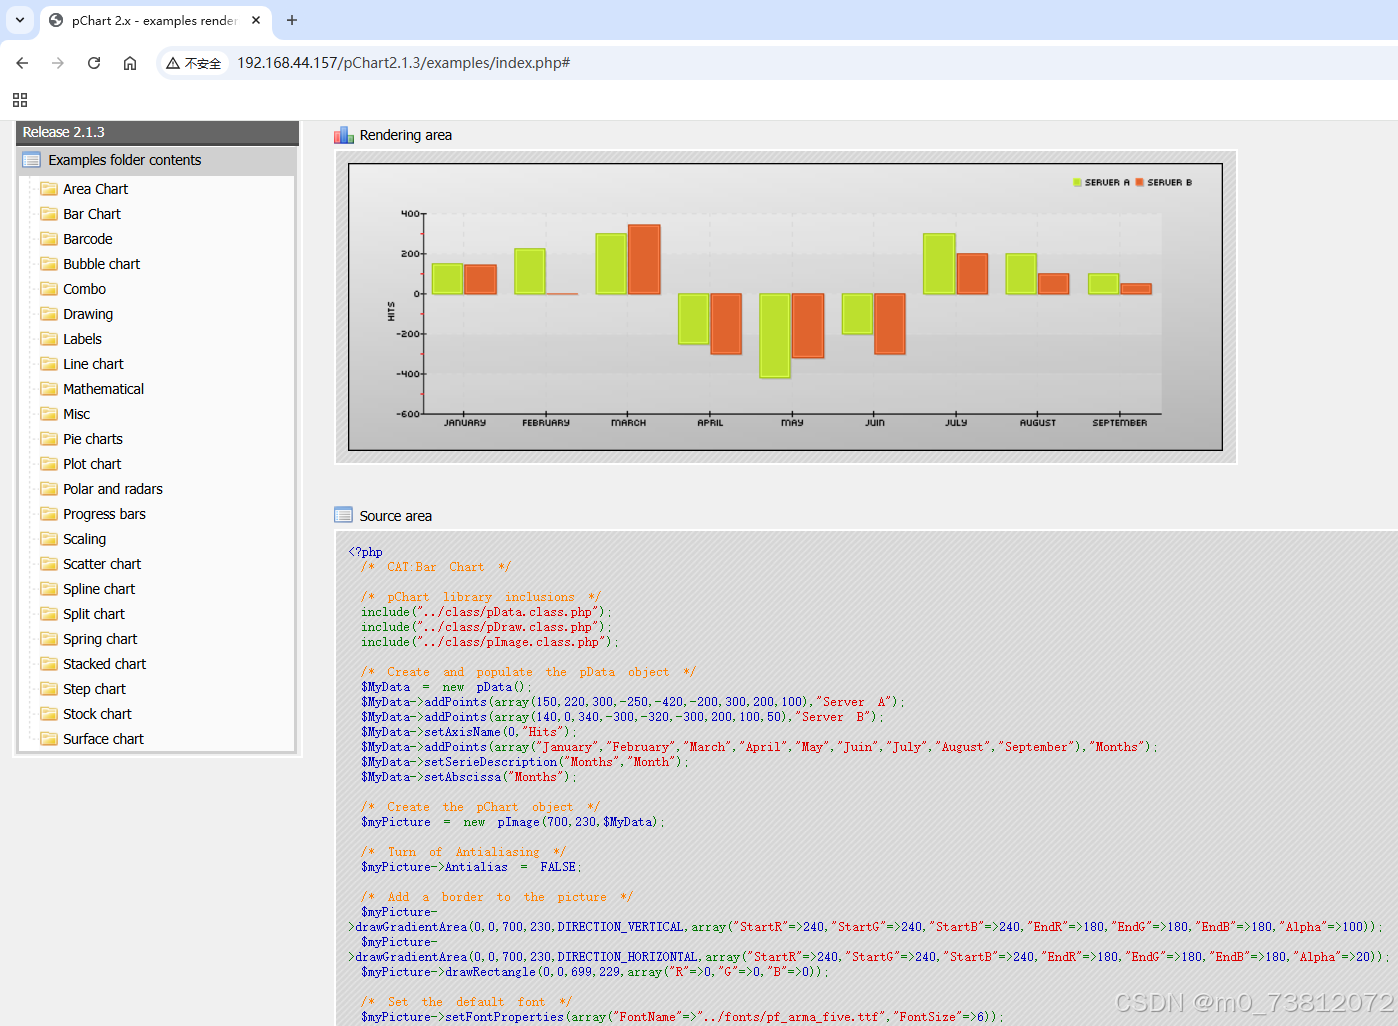The width and height of the screenshot is (1398, 1026).
Task: Open the browser tab search dropdown
Action: [x=20, y=20]
